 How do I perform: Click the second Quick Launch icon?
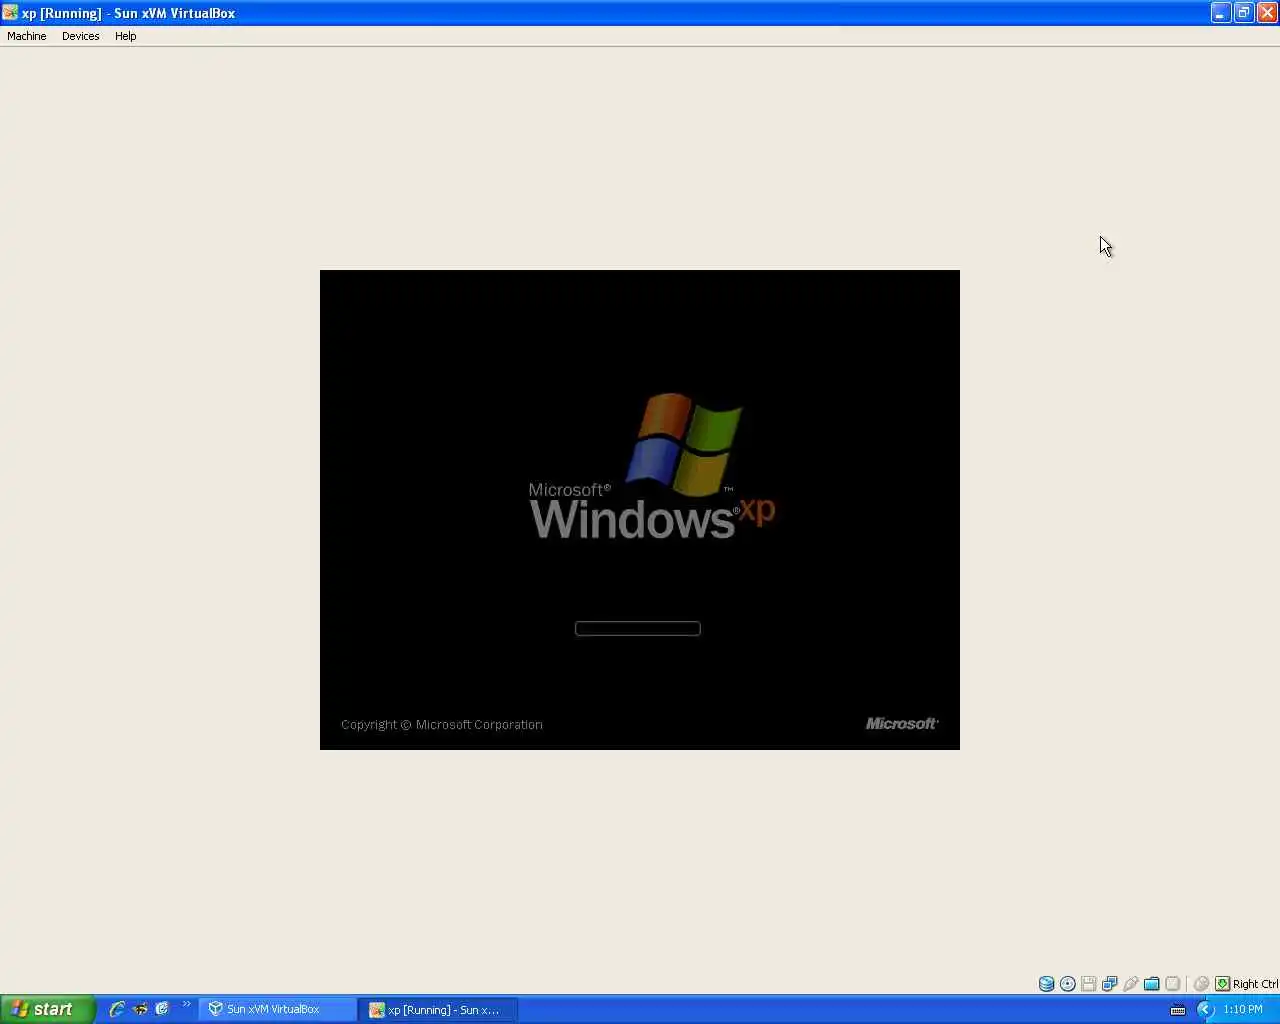coord(140,1009)
